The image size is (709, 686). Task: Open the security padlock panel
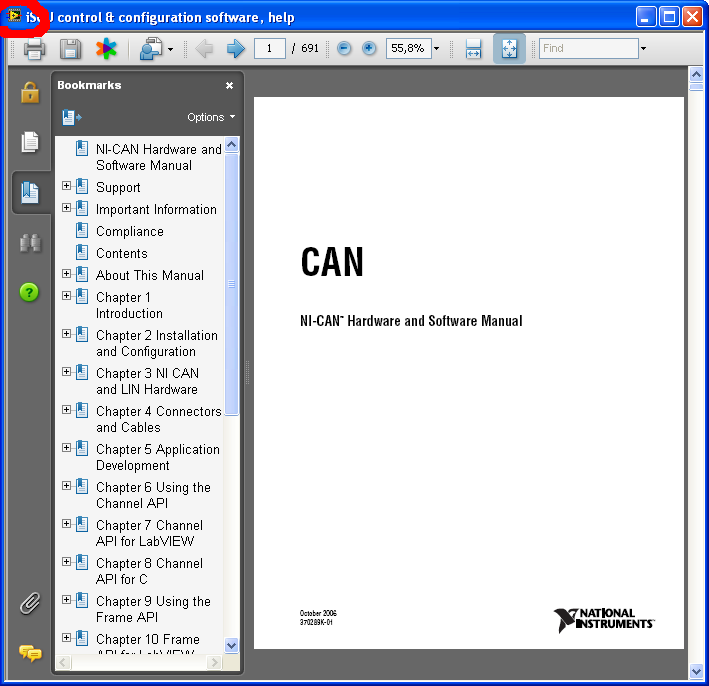pyautogui.click(x=30, y=93)
